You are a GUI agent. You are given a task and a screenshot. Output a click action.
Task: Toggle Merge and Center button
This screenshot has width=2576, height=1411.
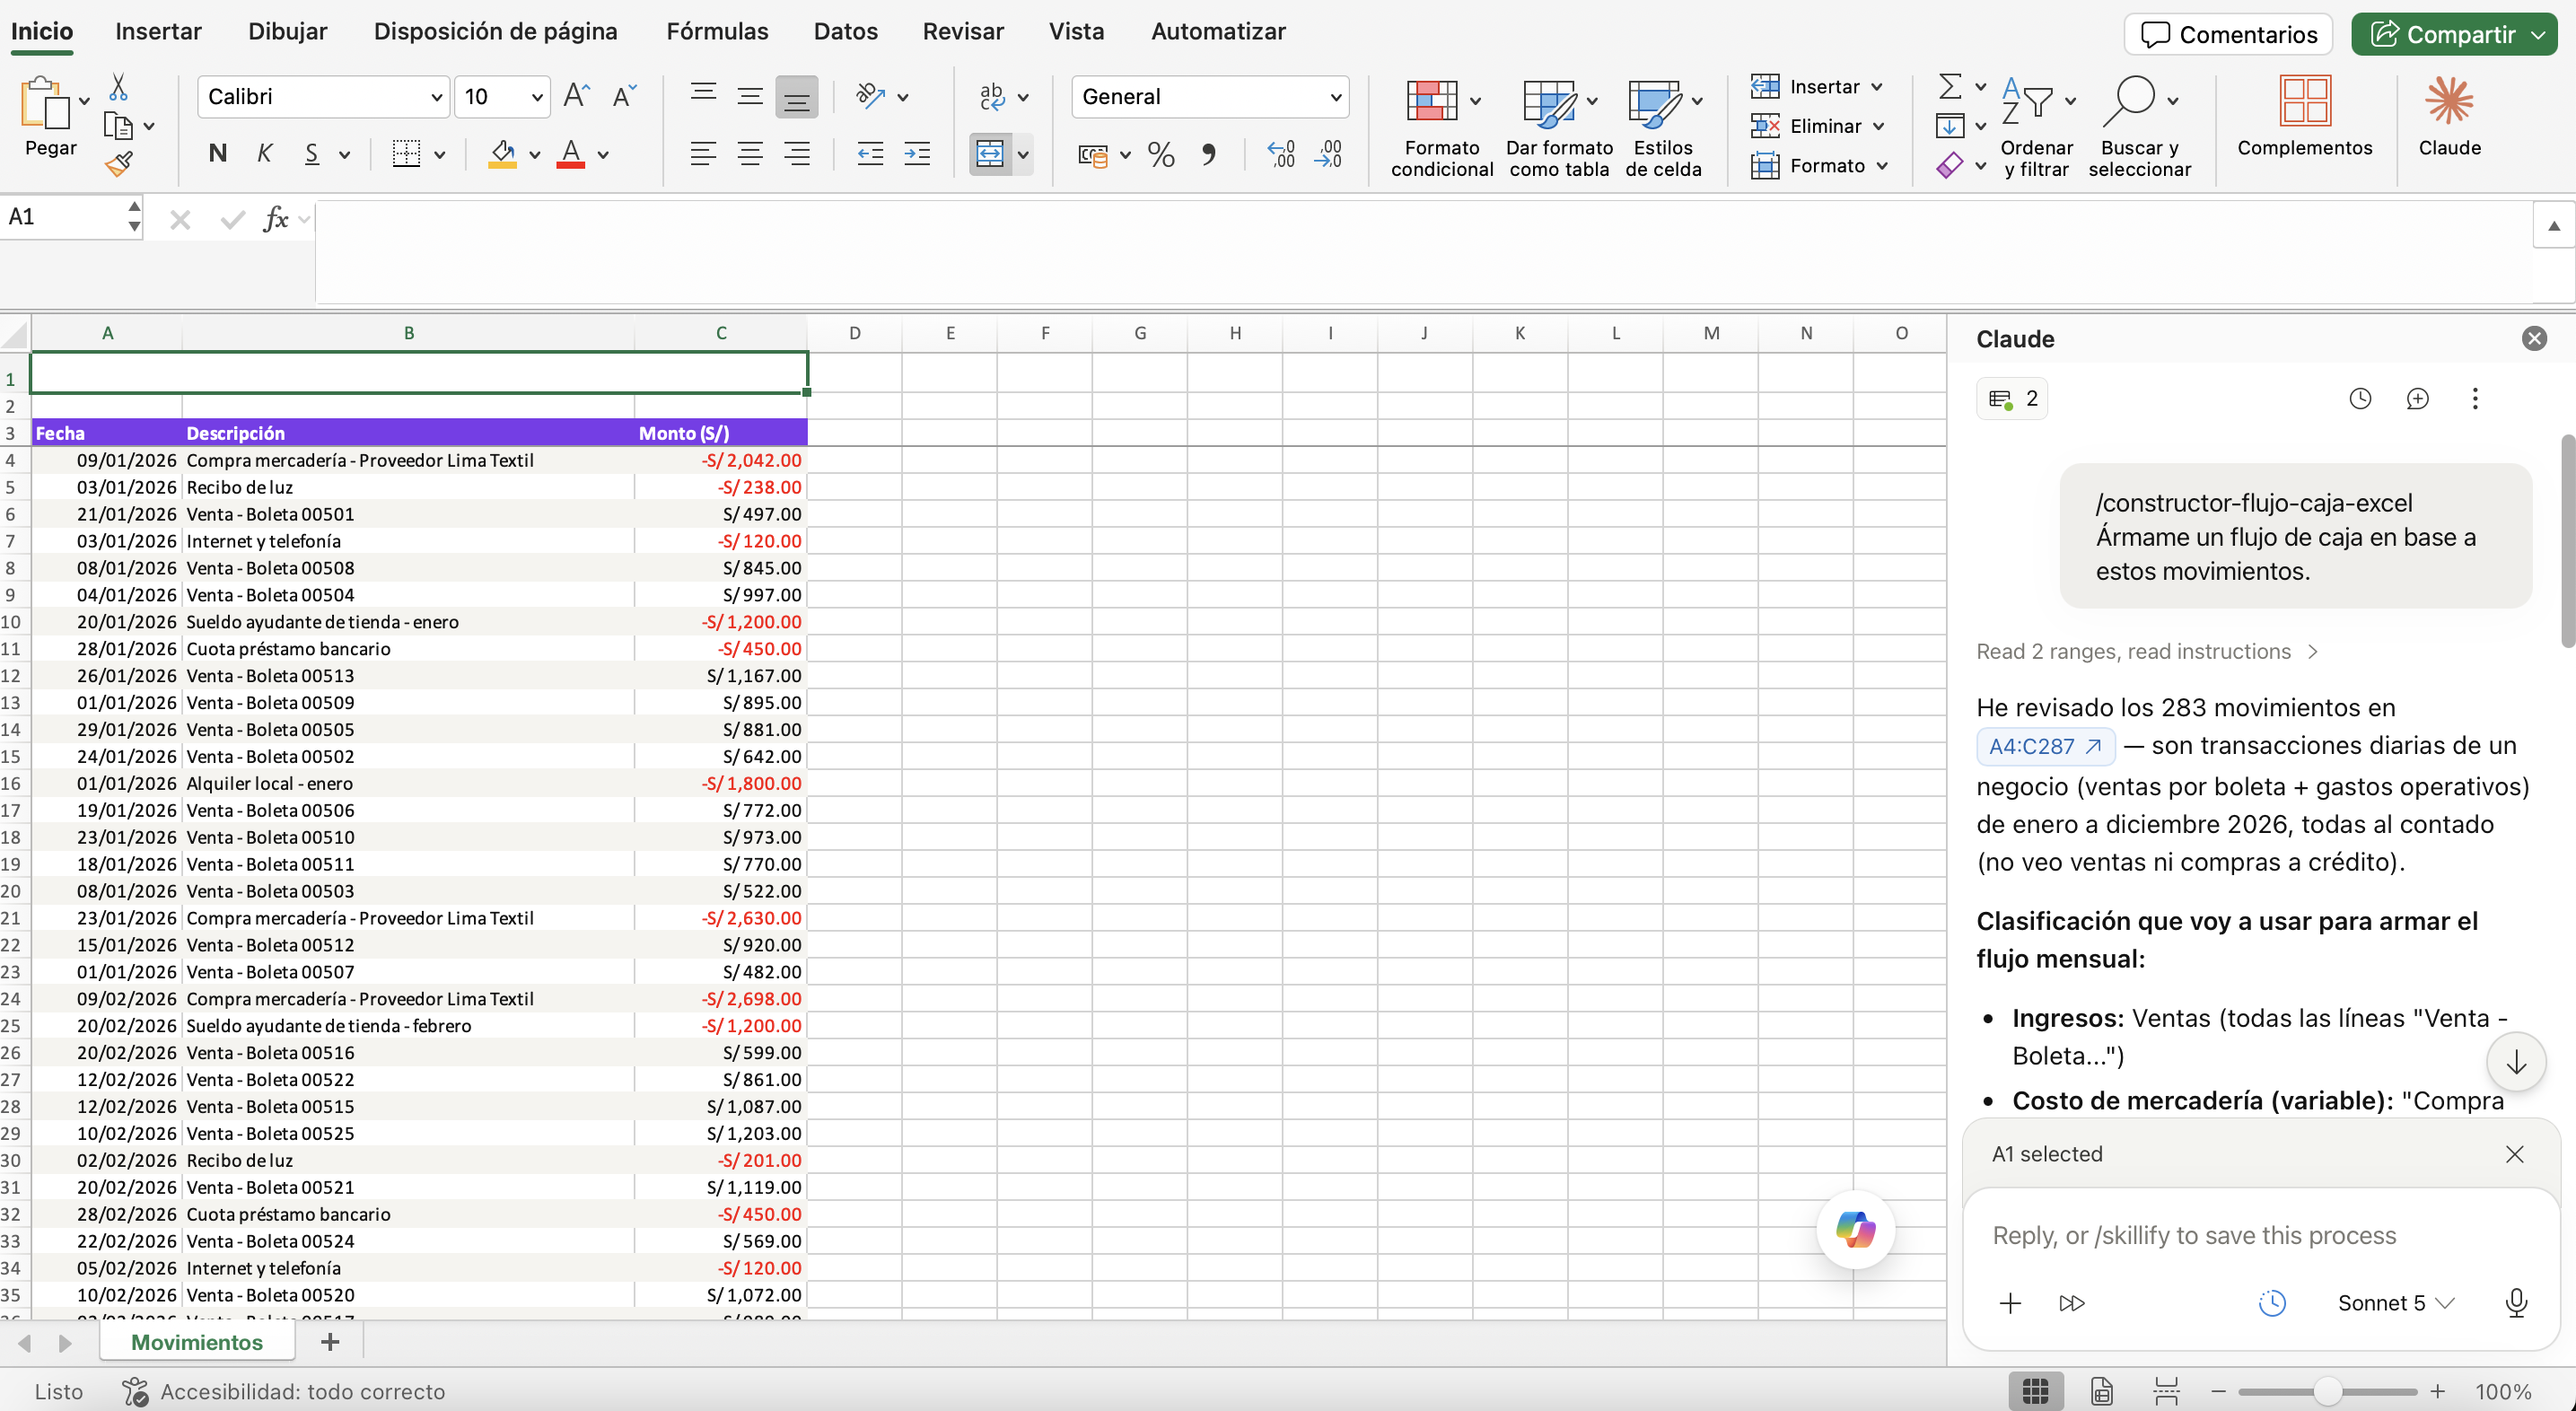click(990, 154)
